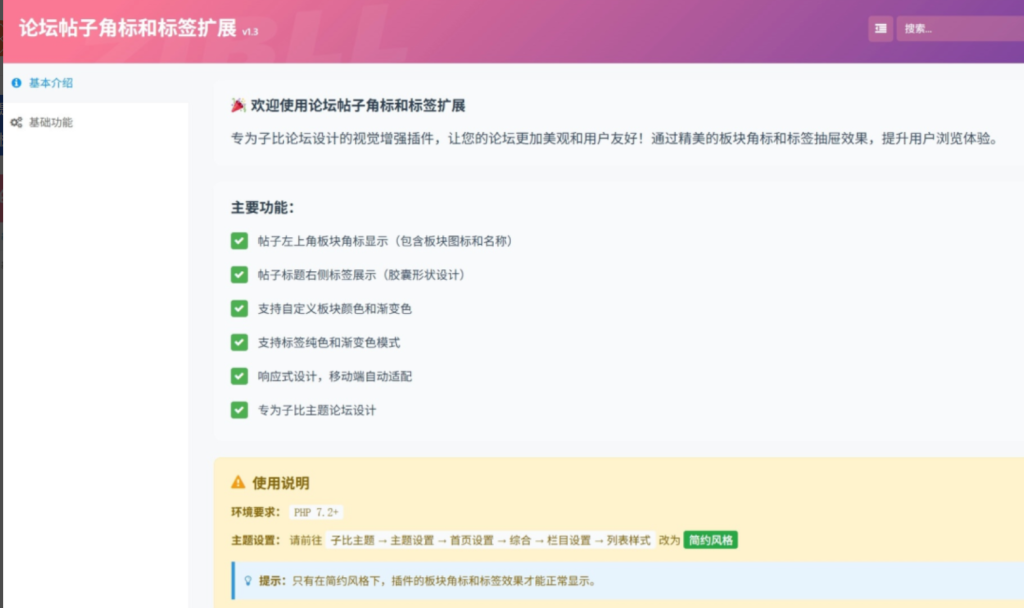Viewport: 1024px width, 608px height.
Task: Click the lightbulb icon next to 提示
Action: (x=247, y=580)
